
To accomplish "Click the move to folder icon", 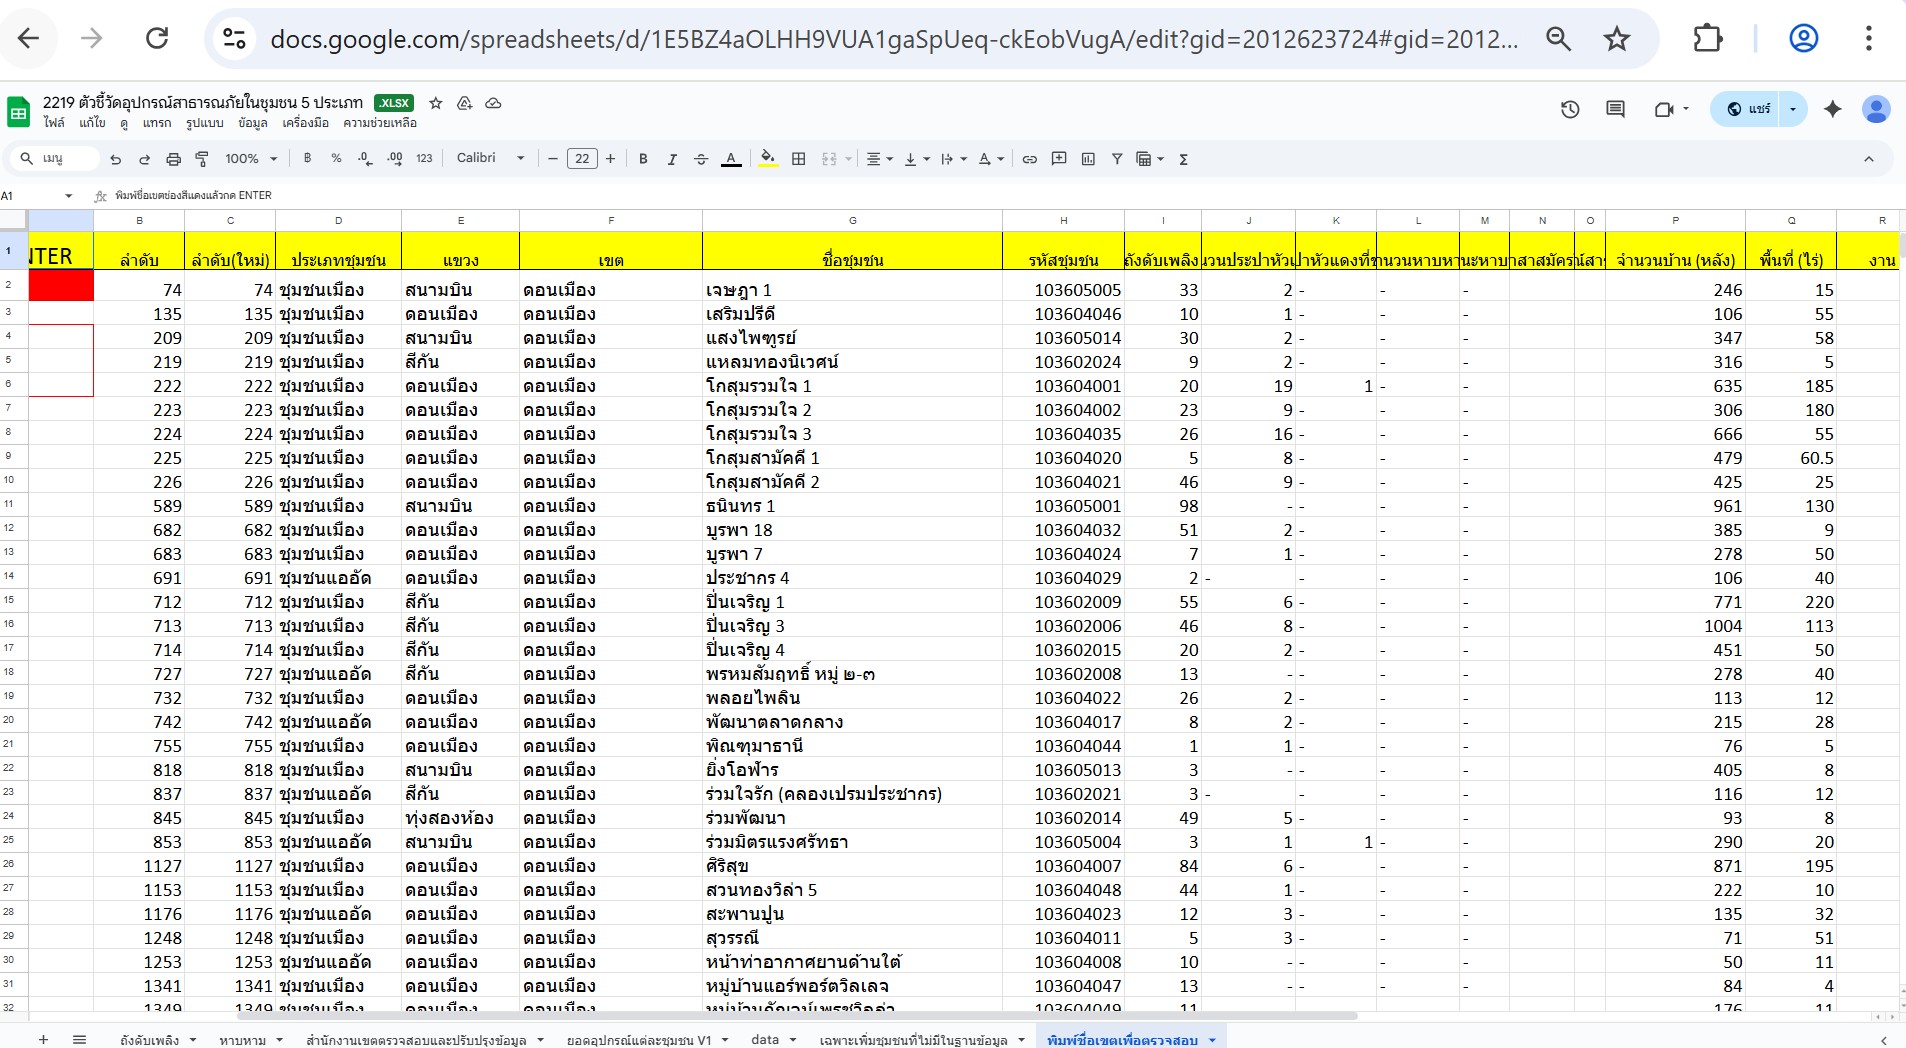I will (464, 103).
